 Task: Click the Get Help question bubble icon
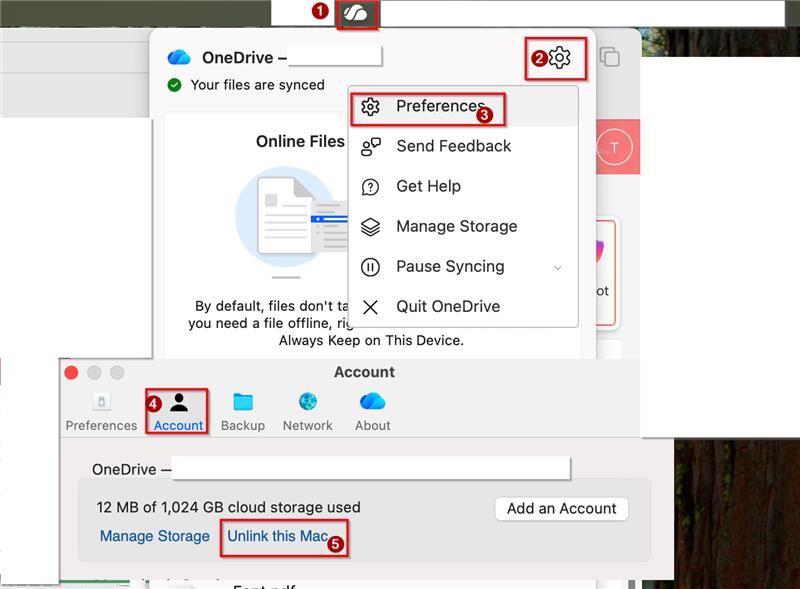(370, 187)
